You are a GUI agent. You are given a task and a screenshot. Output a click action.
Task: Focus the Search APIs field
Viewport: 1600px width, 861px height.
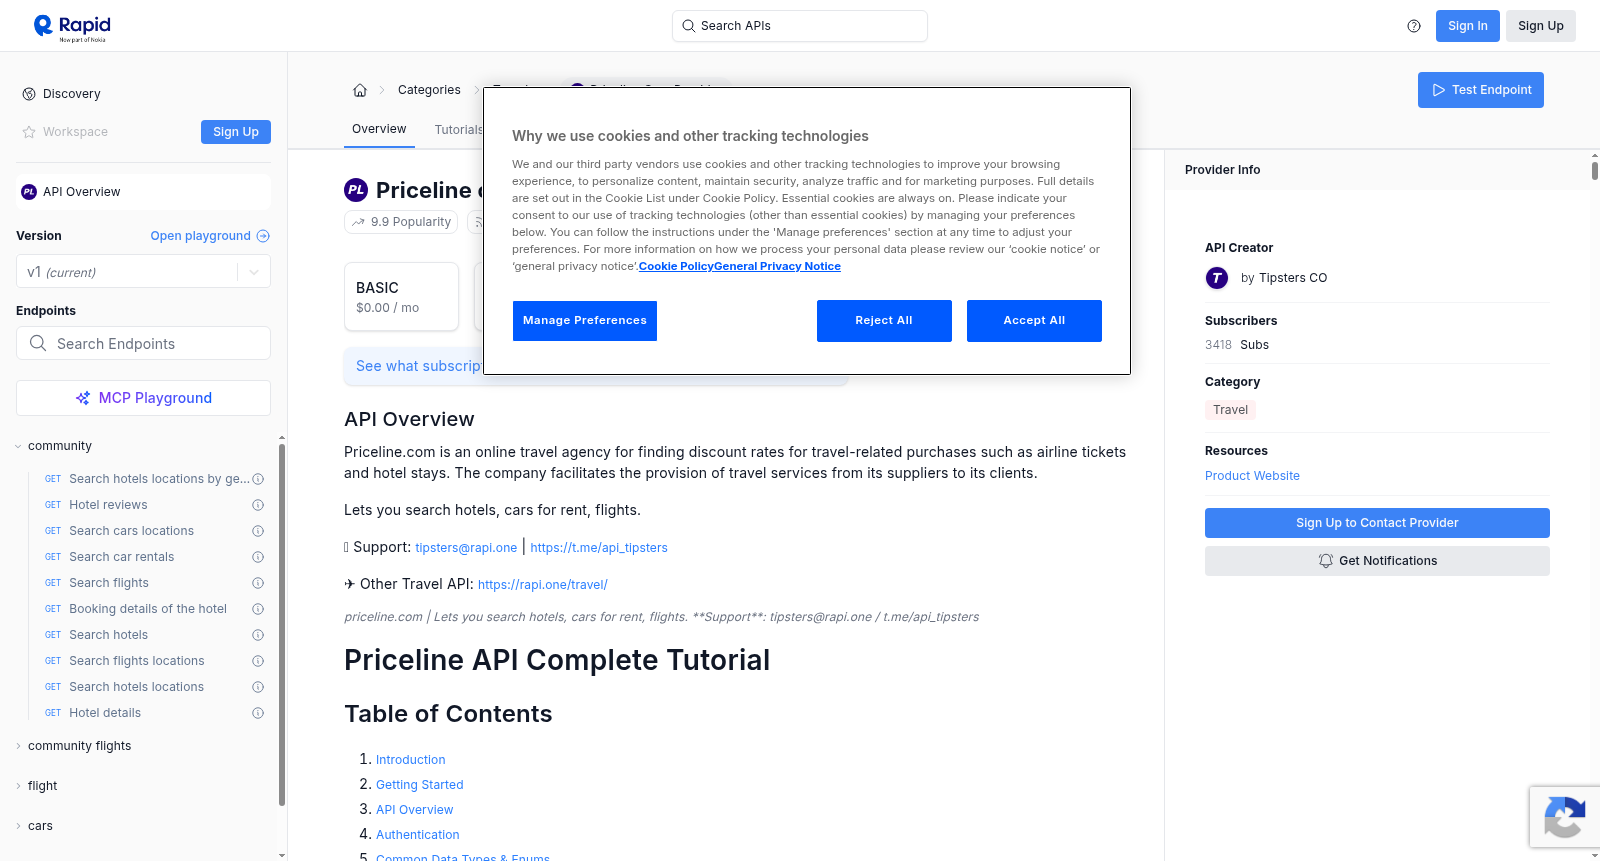pos(800,26)
